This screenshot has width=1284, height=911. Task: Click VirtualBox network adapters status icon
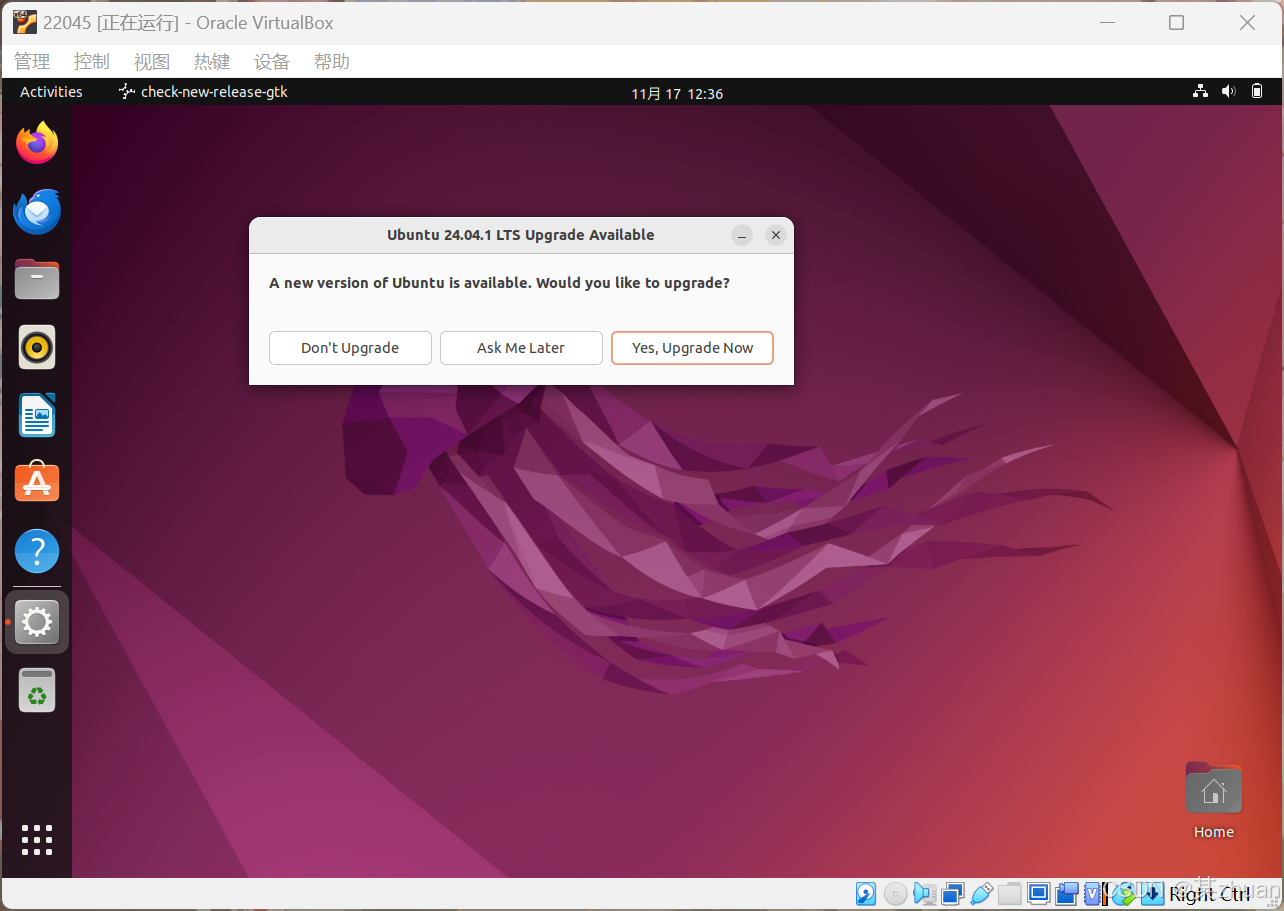point(953,893)
